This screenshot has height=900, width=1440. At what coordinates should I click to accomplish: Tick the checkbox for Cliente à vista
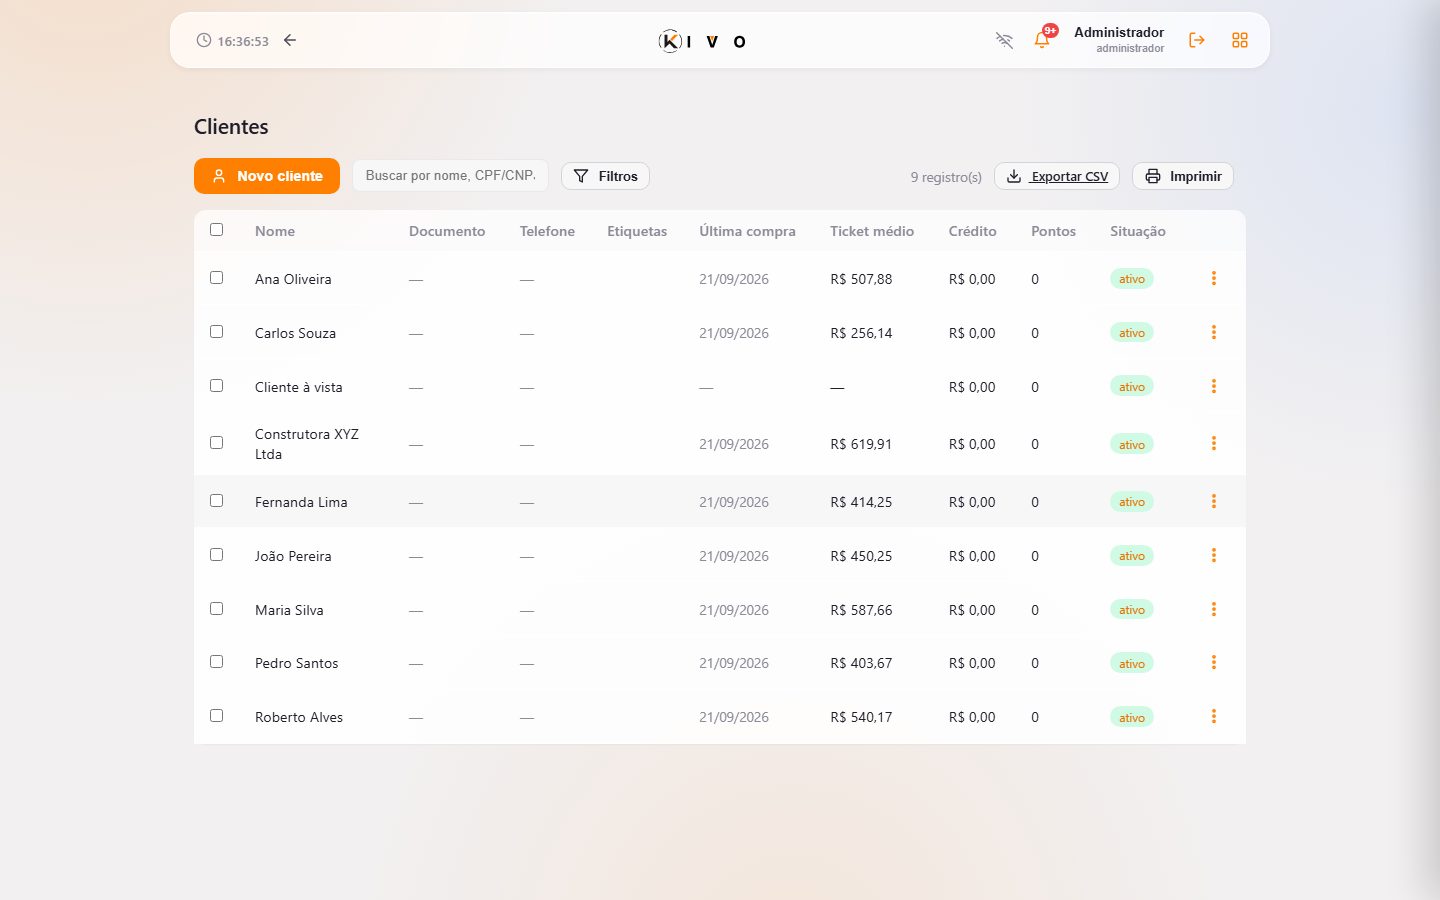tap(216, 385)
